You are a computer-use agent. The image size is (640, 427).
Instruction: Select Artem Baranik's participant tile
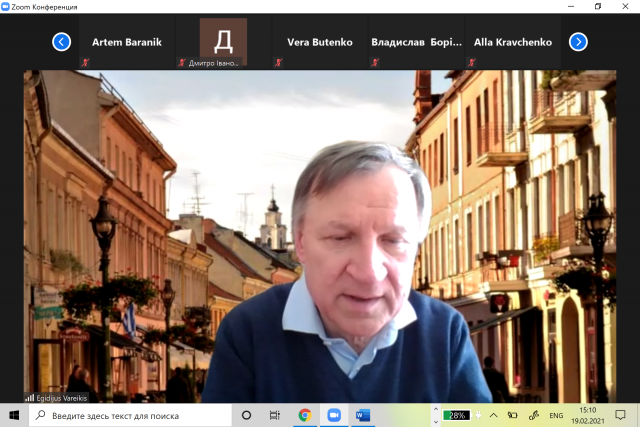tap(126, 42)
